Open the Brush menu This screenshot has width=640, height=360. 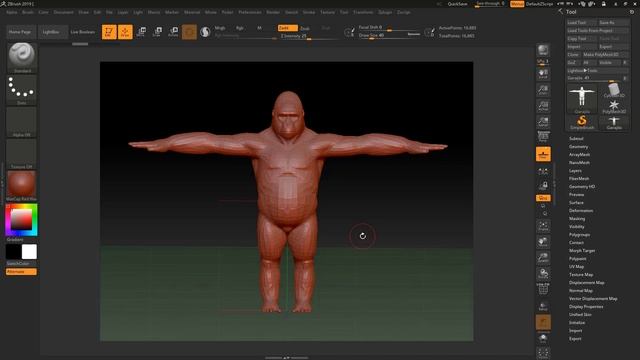point(28,12)
